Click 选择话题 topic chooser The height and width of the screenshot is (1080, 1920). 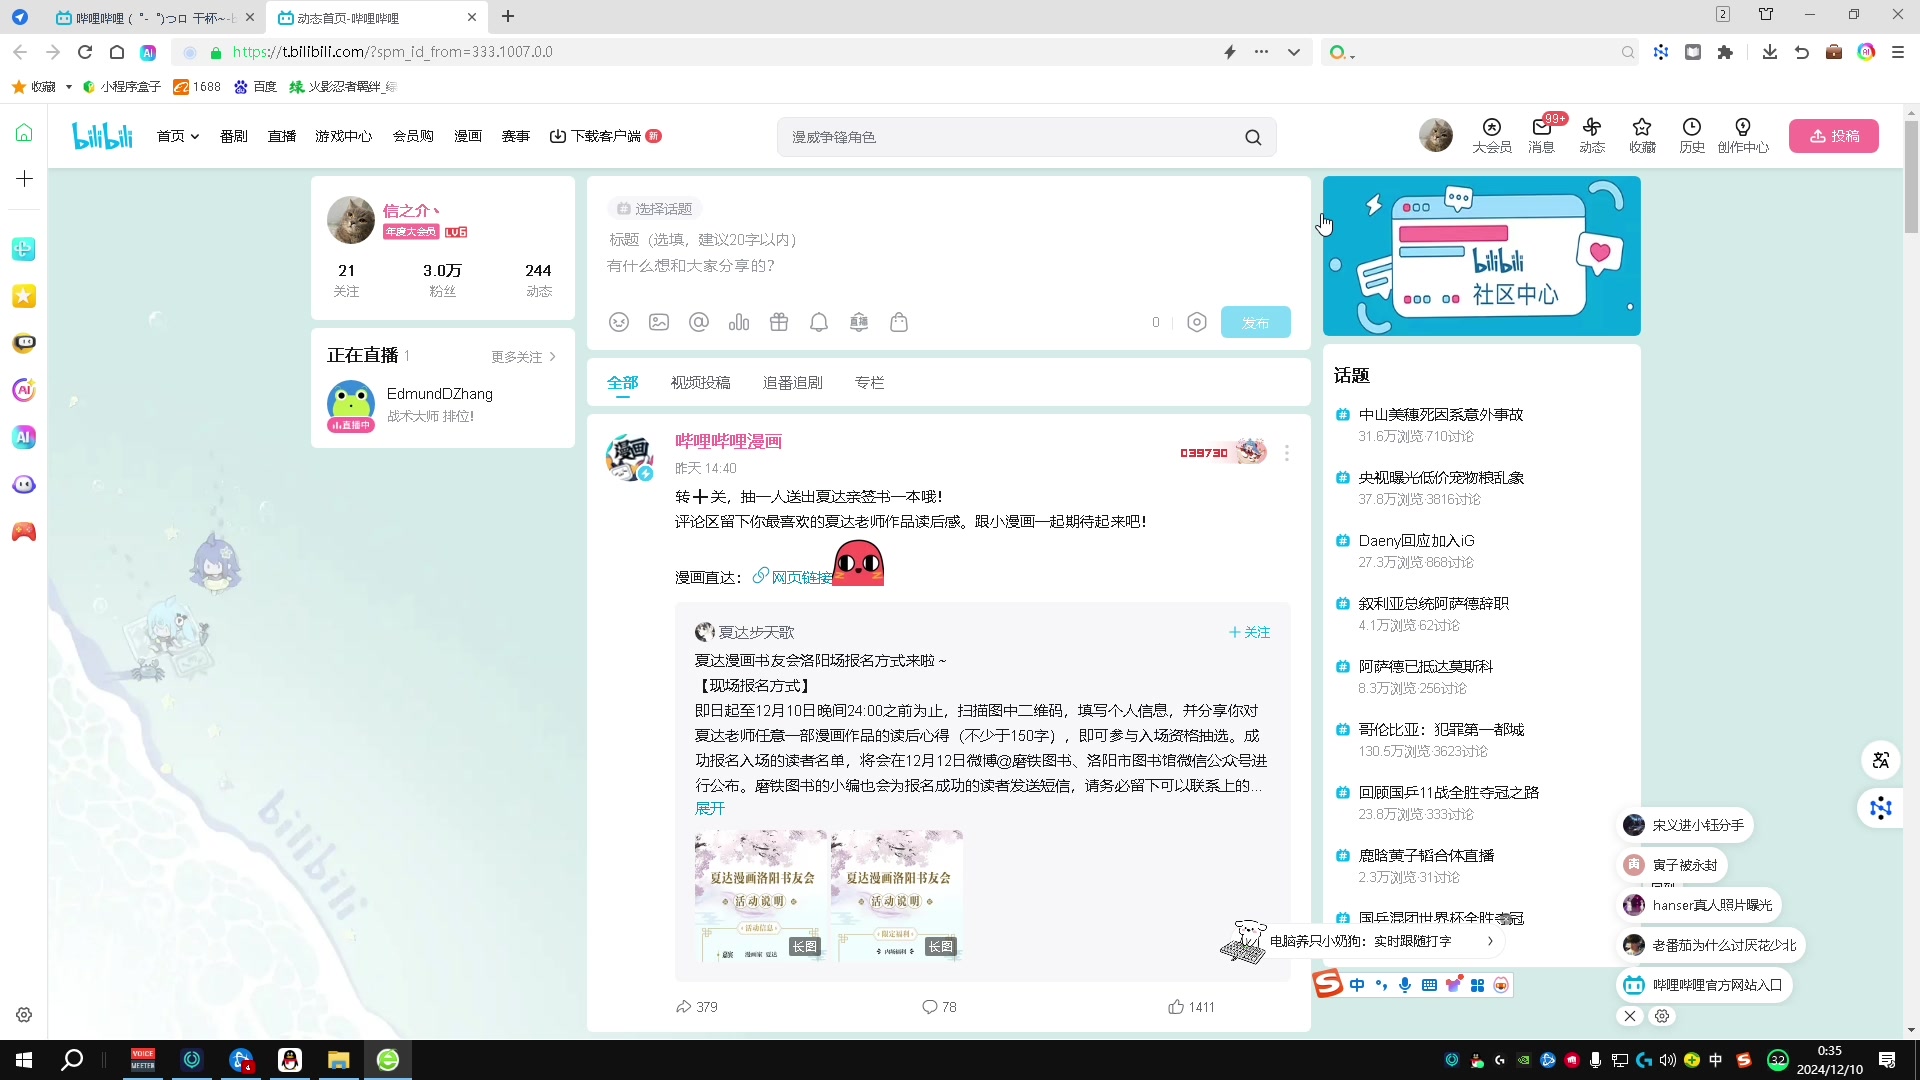click(x=654, y=209)
